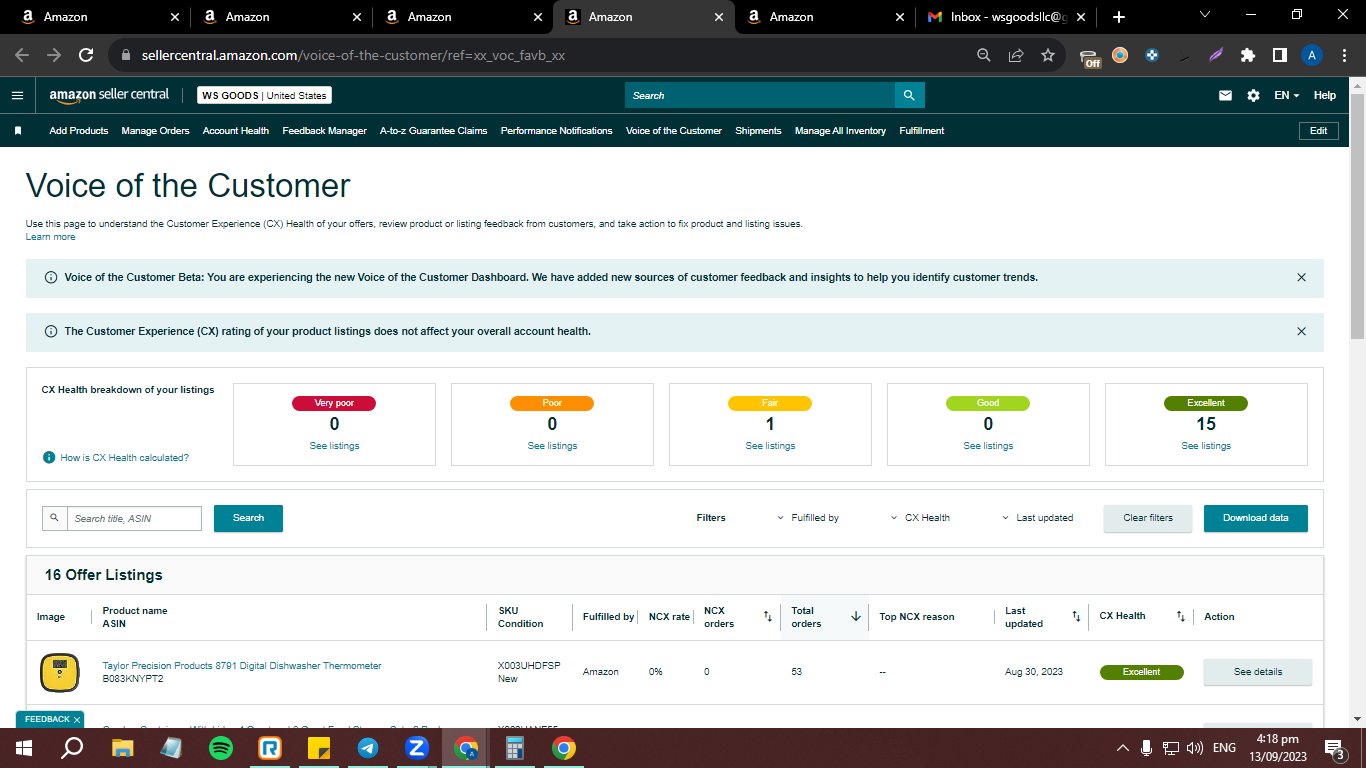The height and width of the screenshot is (768, 1366).
Task: Click the share page icon in address bar
Action: [x=1016, y=56]
